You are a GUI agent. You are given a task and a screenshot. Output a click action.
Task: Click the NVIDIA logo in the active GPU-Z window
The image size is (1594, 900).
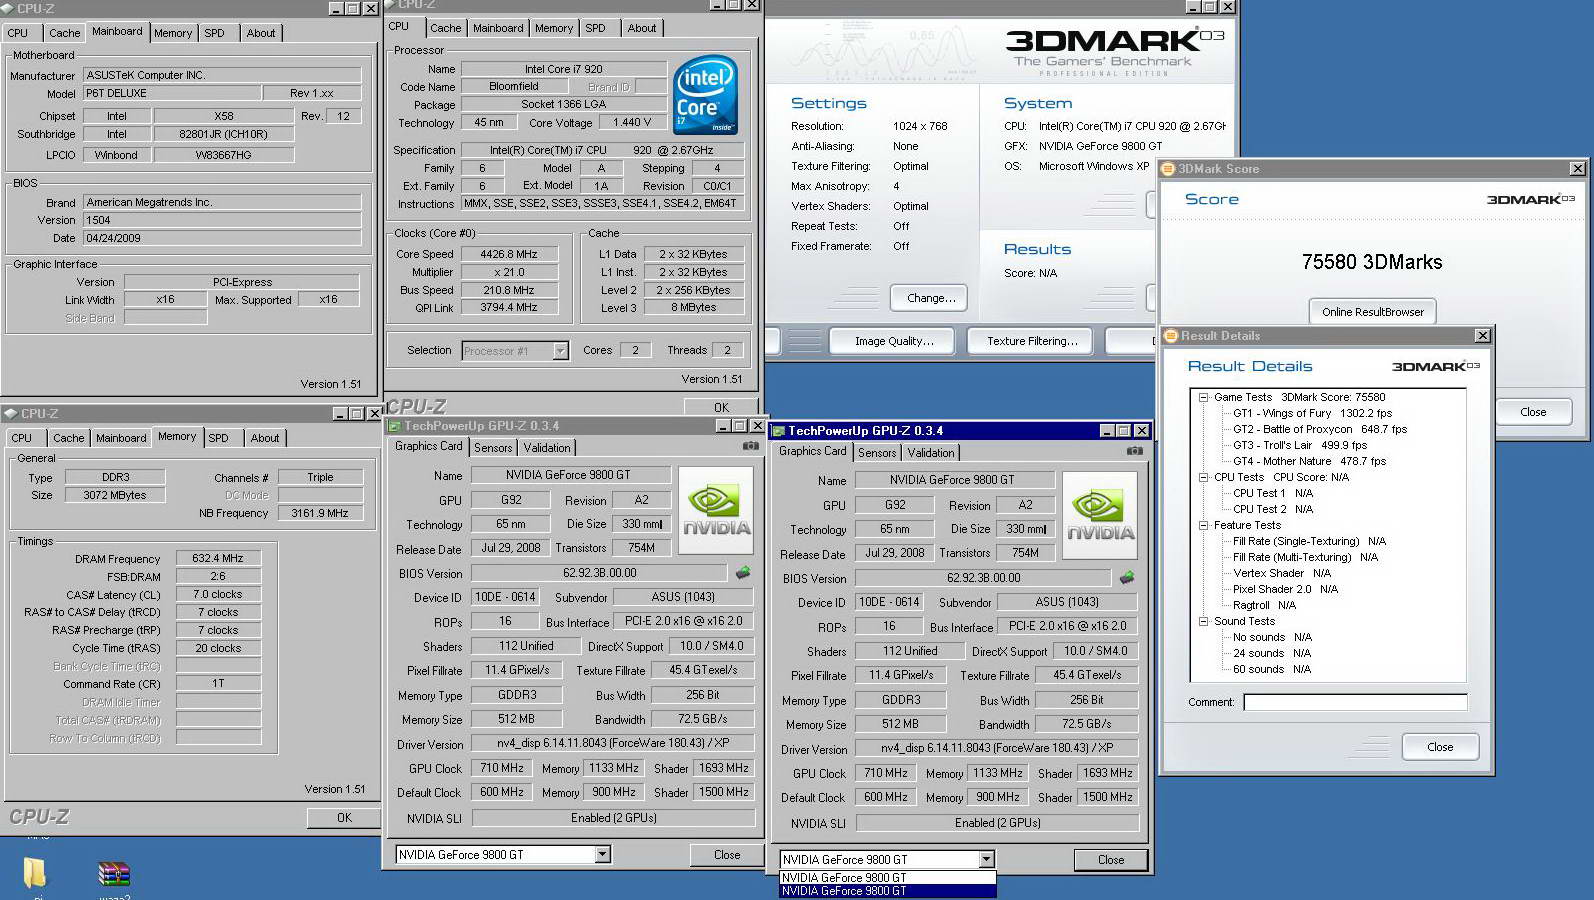click(1100, 515)
